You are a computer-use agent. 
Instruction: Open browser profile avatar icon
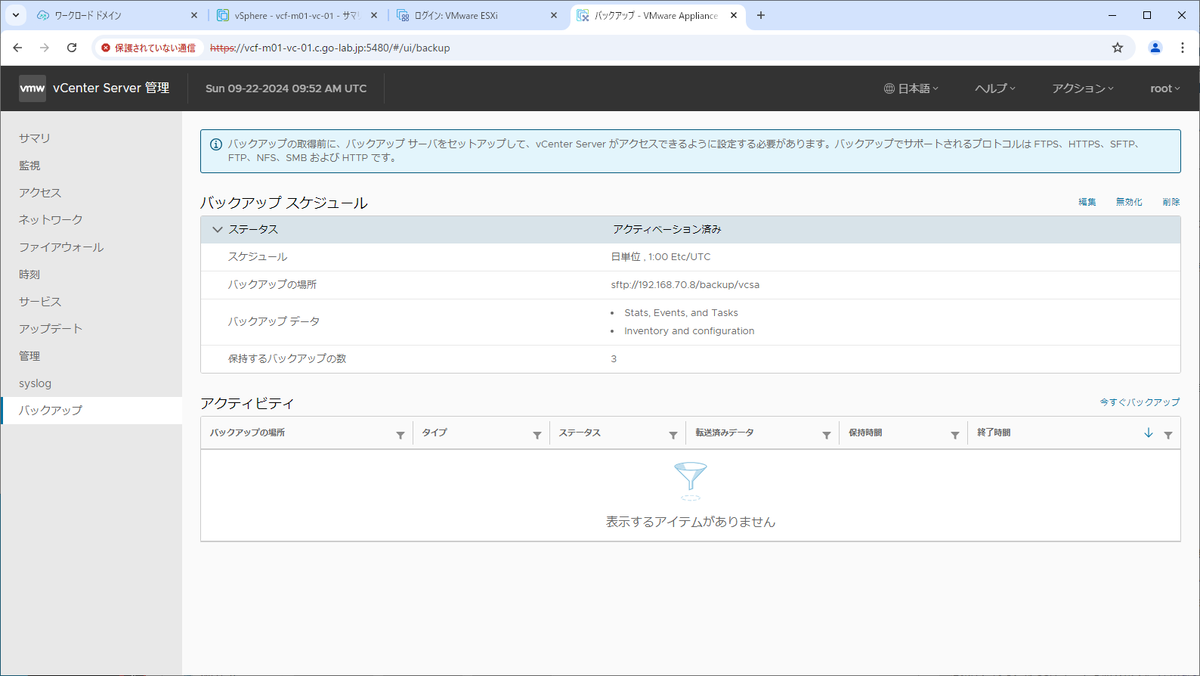point(1155,48)
